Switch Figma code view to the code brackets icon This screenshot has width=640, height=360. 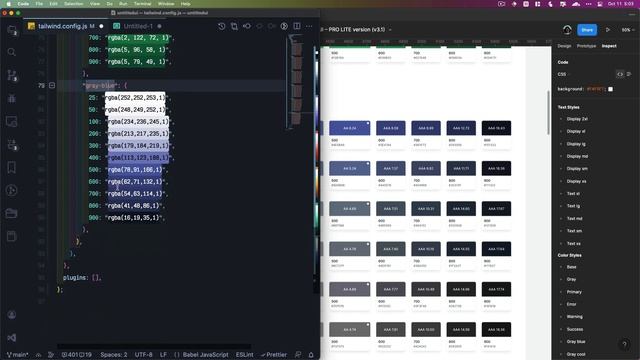click(x=620, y=74)
